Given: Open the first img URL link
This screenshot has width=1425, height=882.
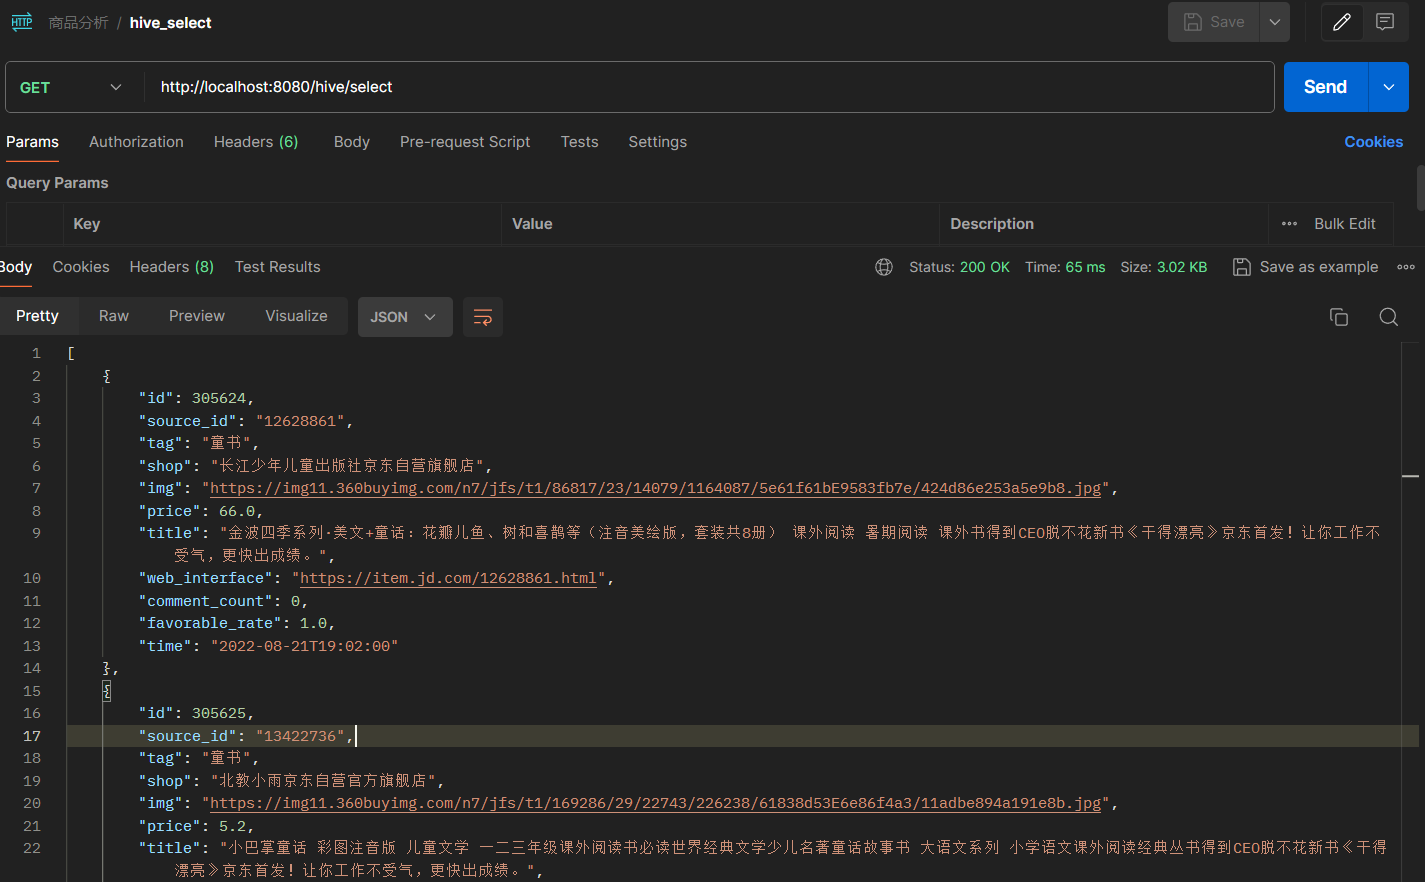Looking at the screenshot, I should (x=655, y=488).
